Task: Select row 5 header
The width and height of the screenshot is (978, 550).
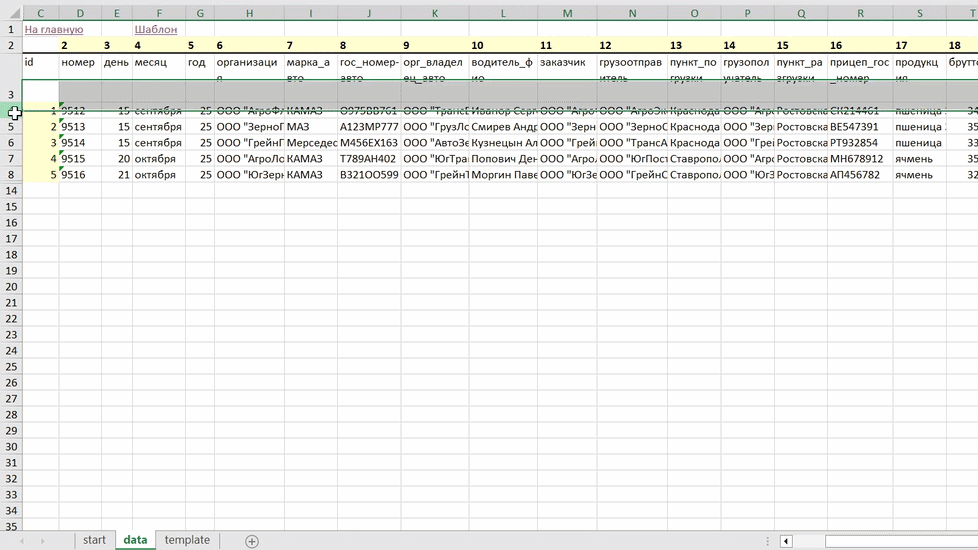Action: [x=11, y=127]
